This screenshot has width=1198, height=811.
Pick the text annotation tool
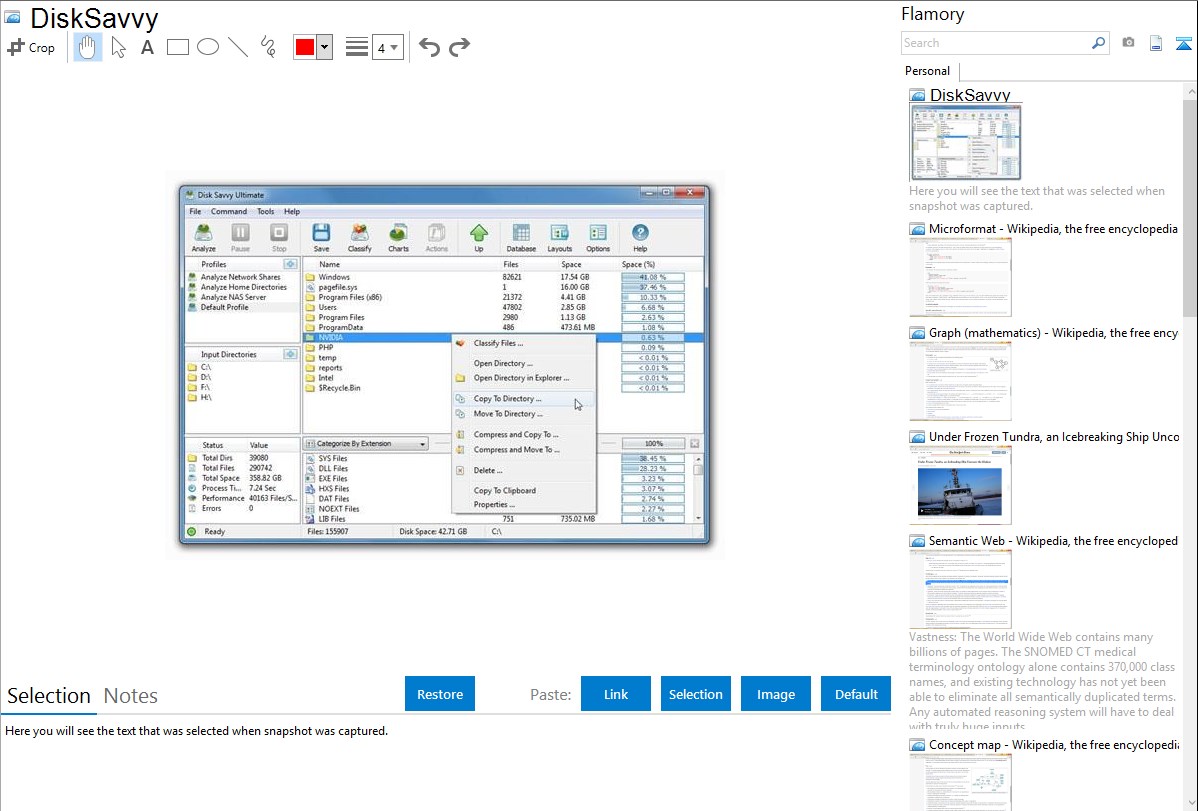[147, 47]
